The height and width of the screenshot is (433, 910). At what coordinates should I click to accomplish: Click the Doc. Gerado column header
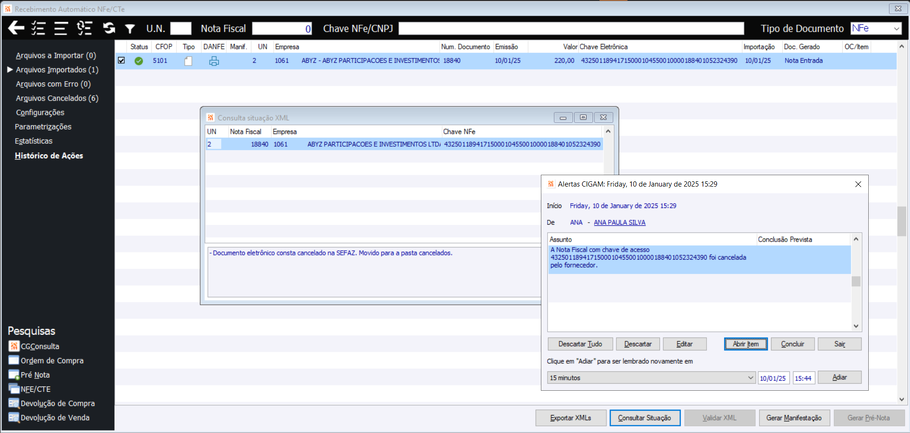(x=811, y=46)
